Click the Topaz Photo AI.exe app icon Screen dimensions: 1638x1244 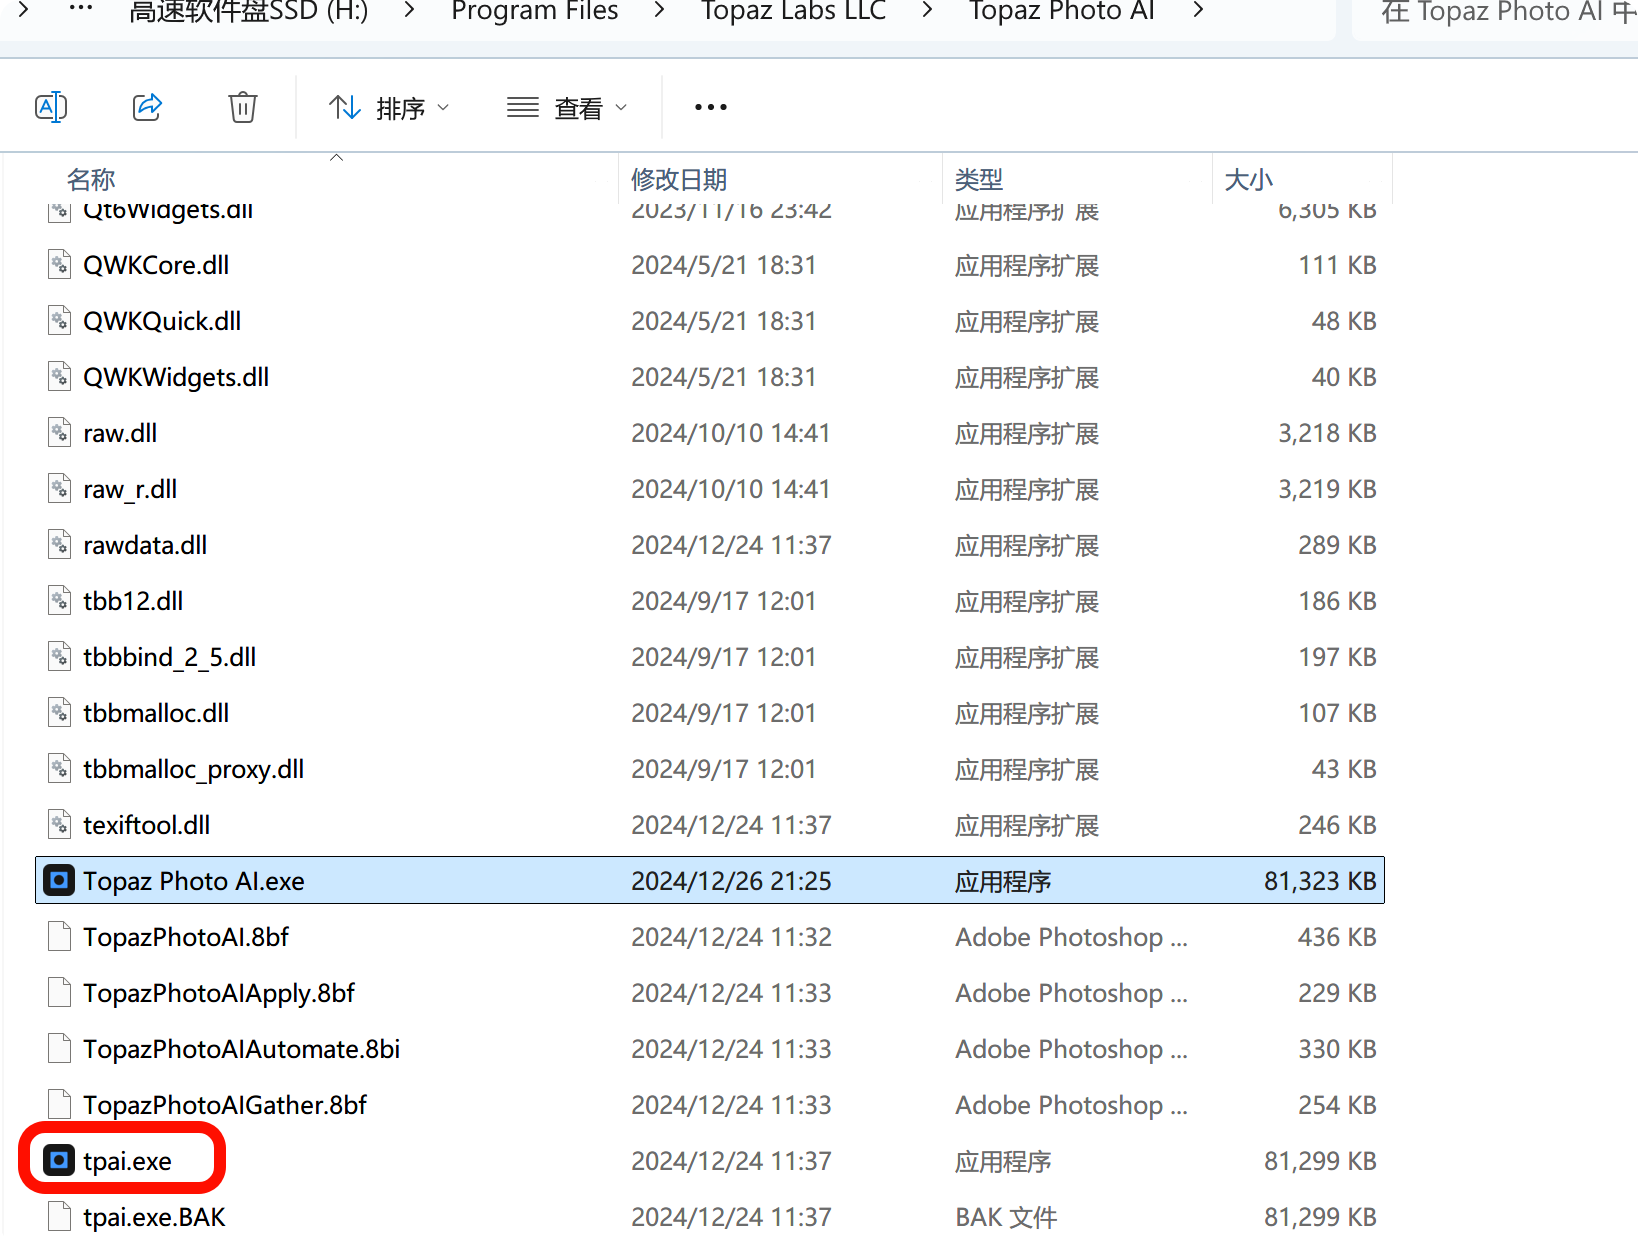point(59,881)
